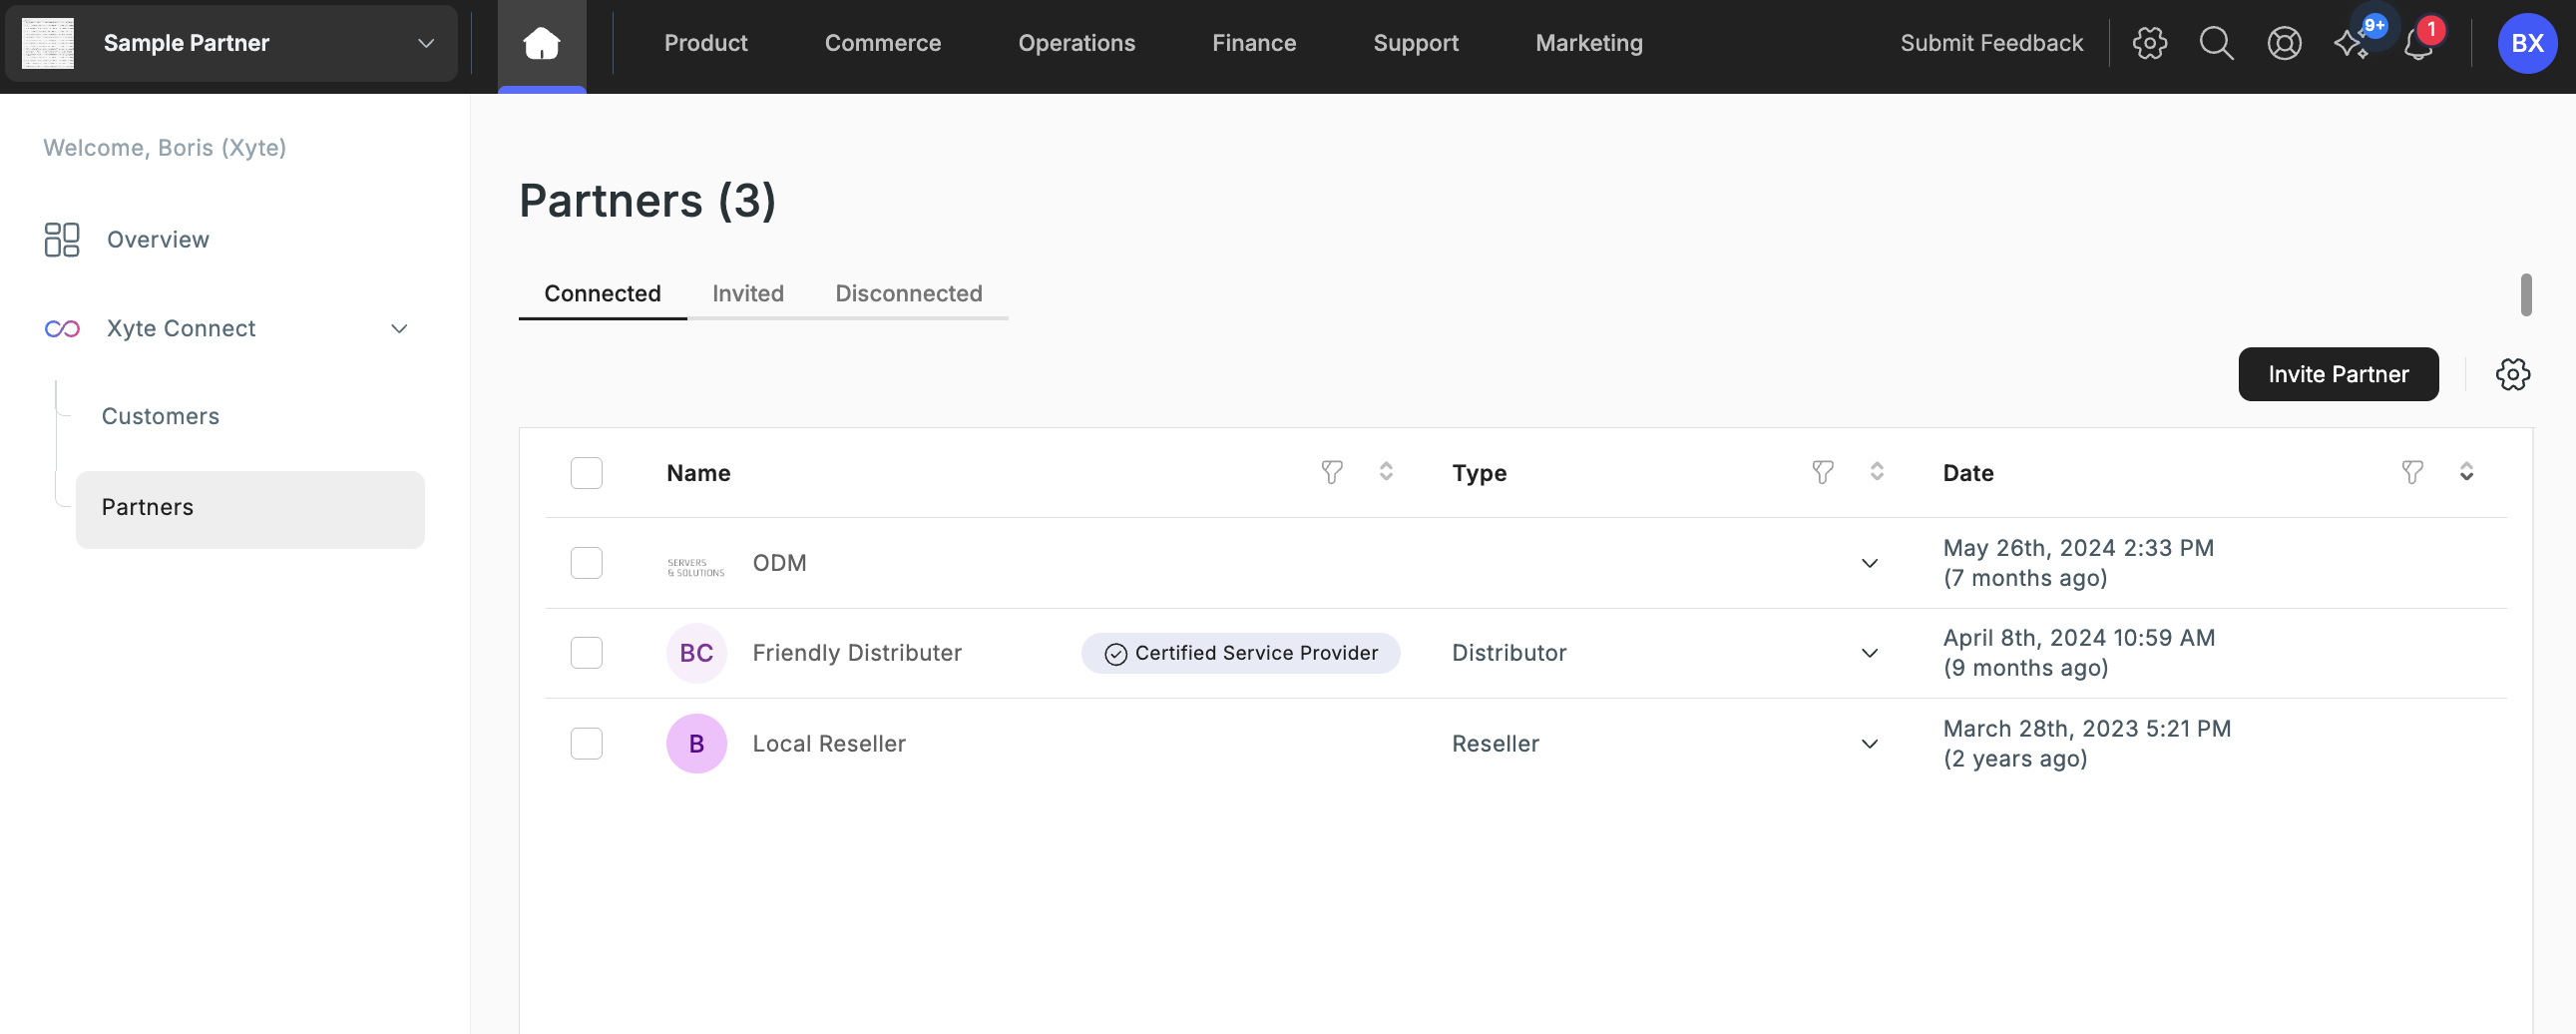Screen dimensions: 2576x1034
Task: Click the Submit Feedback link
Action: (1991, 43)
